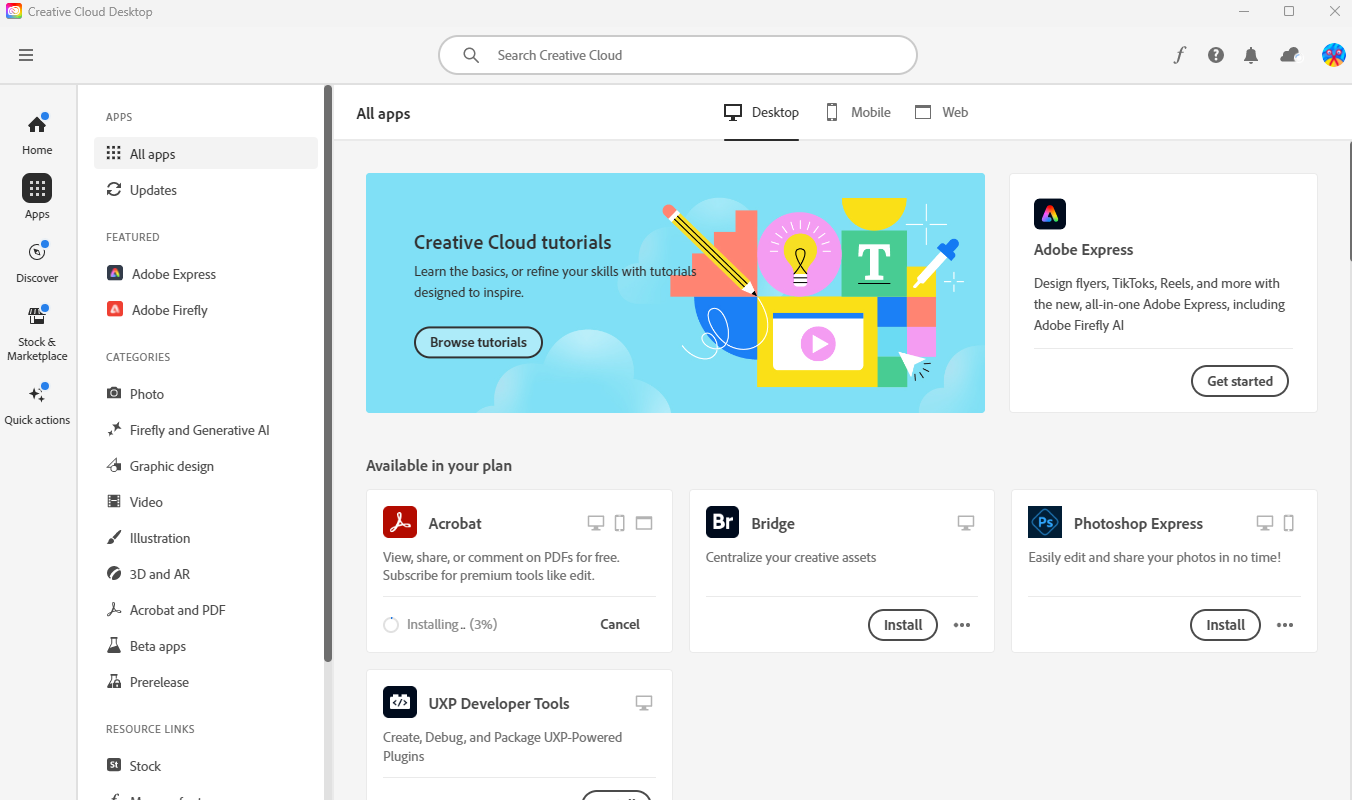Open the Home section in the sidebar

tap(36, 132)
